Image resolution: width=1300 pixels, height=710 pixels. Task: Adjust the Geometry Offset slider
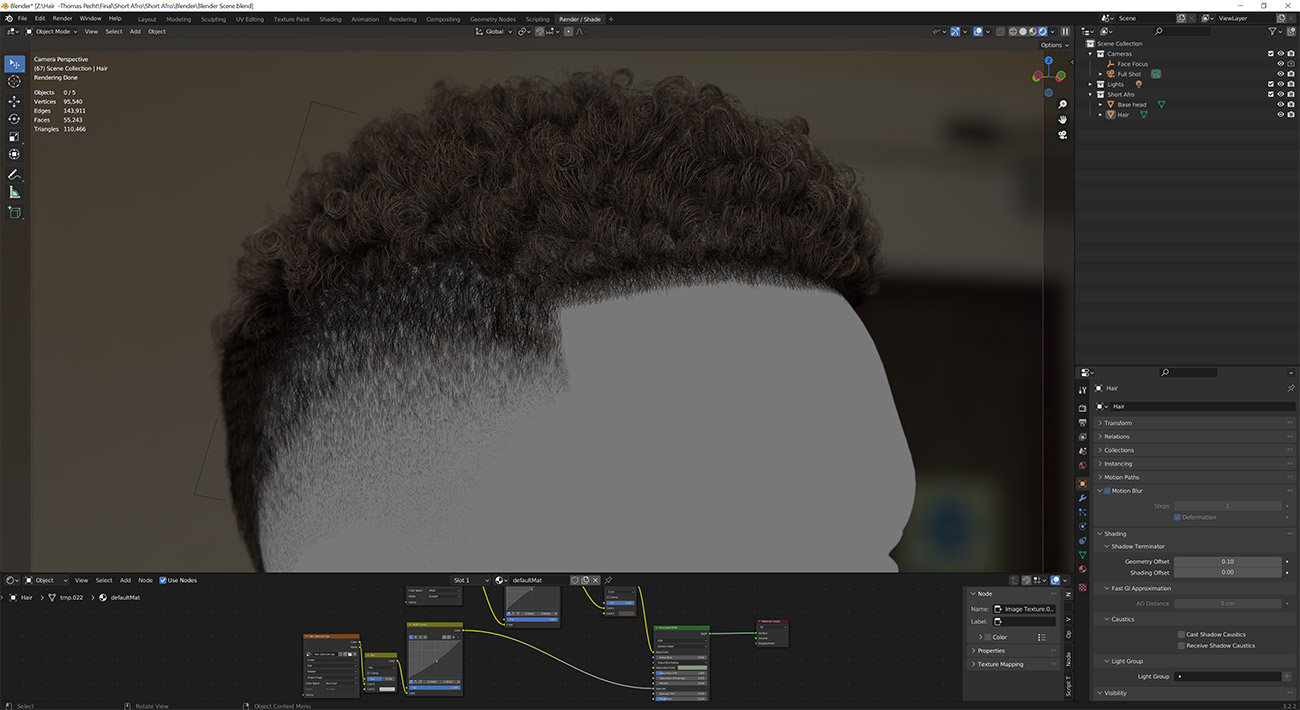(x=1228, y=561)
